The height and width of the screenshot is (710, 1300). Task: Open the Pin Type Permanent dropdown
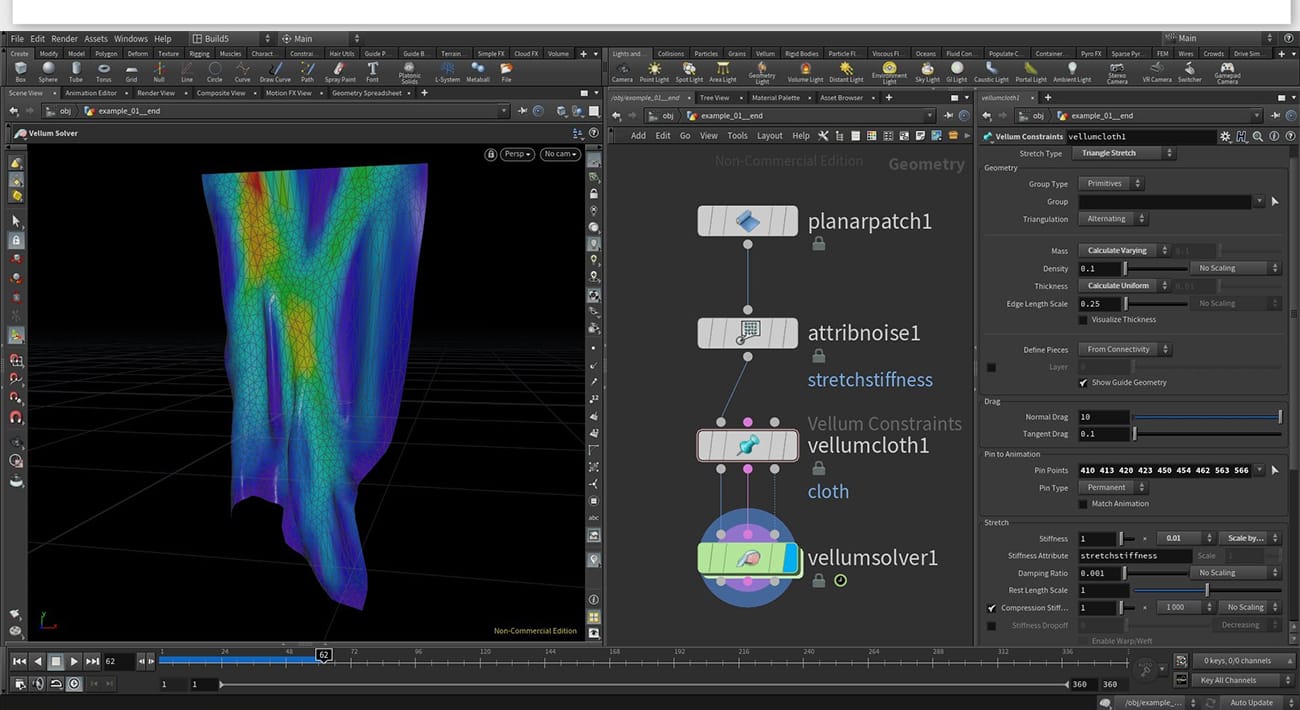(1113, 487)
